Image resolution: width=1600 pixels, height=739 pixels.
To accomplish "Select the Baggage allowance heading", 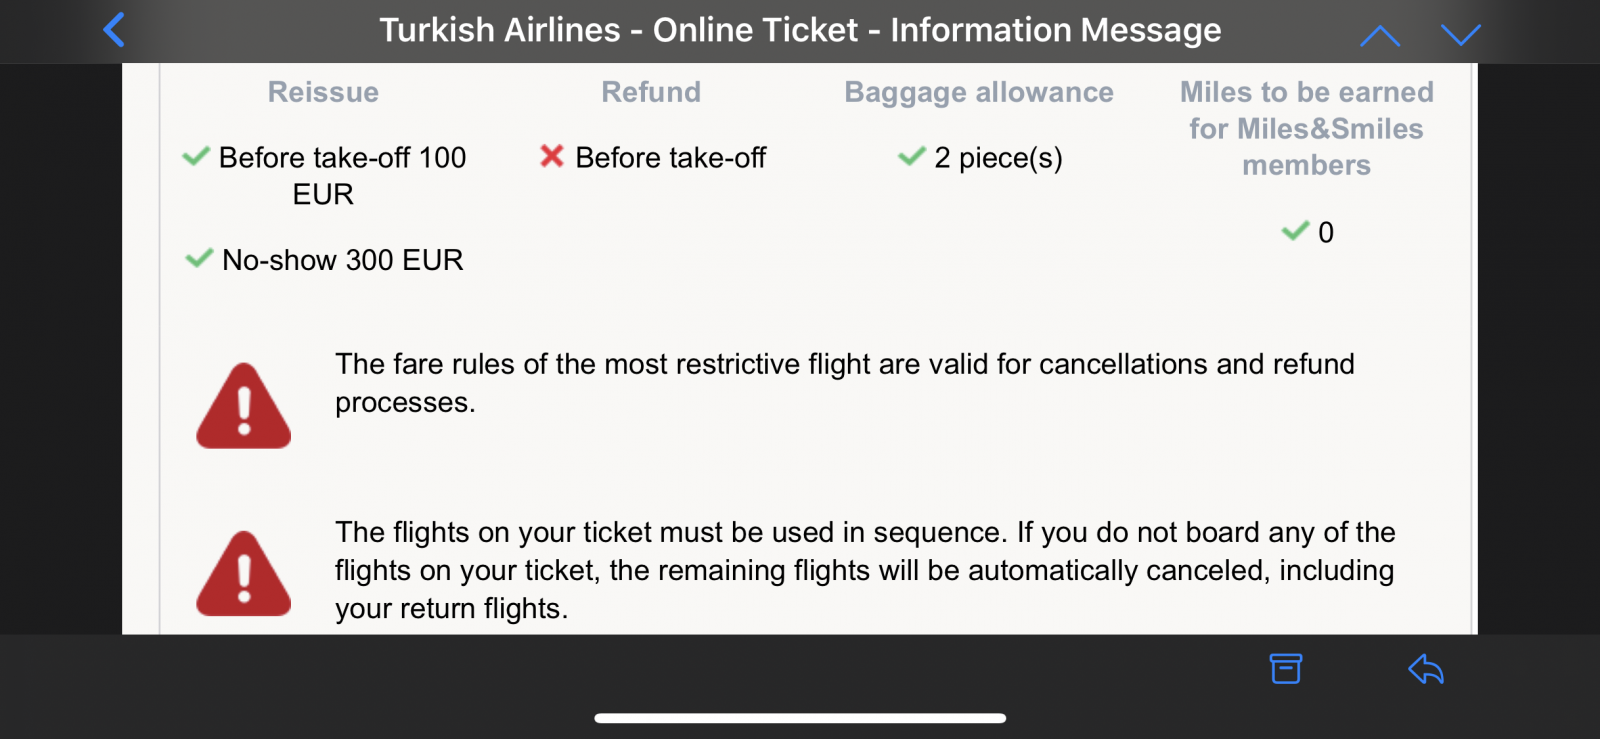I will [978, 92].
